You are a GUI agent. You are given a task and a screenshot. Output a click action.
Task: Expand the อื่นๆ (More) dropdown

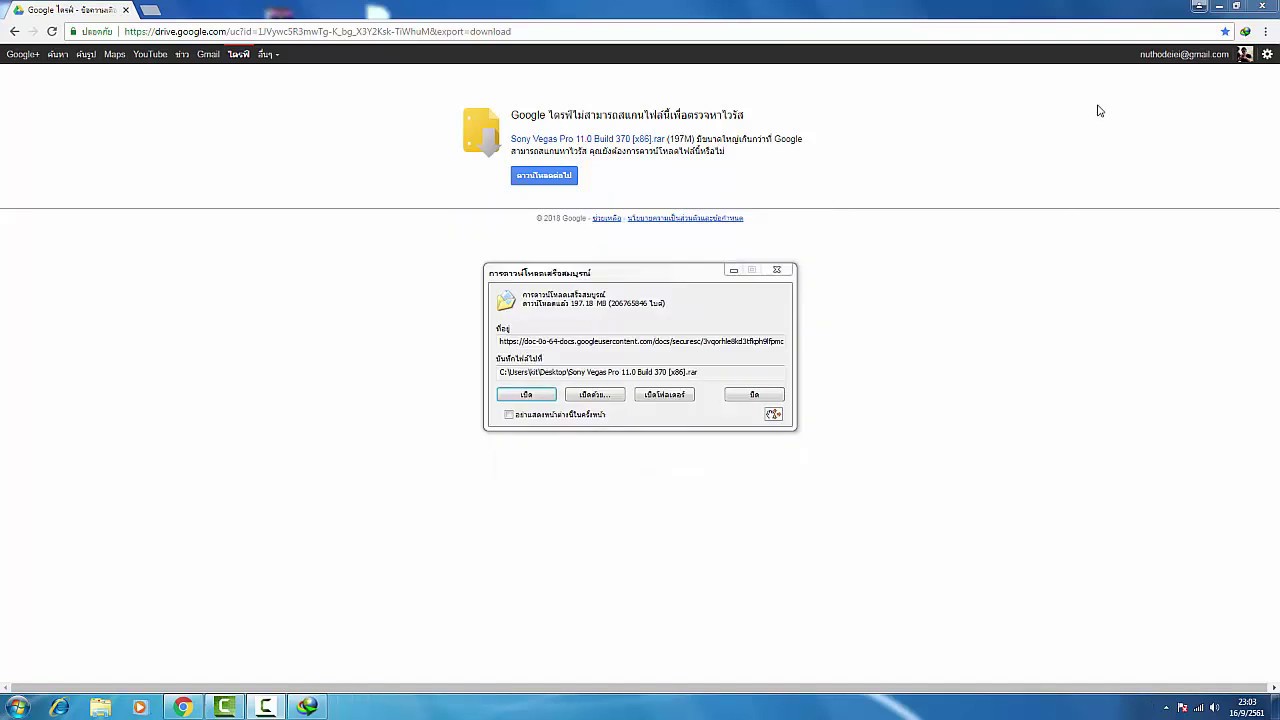click(268, 54)
